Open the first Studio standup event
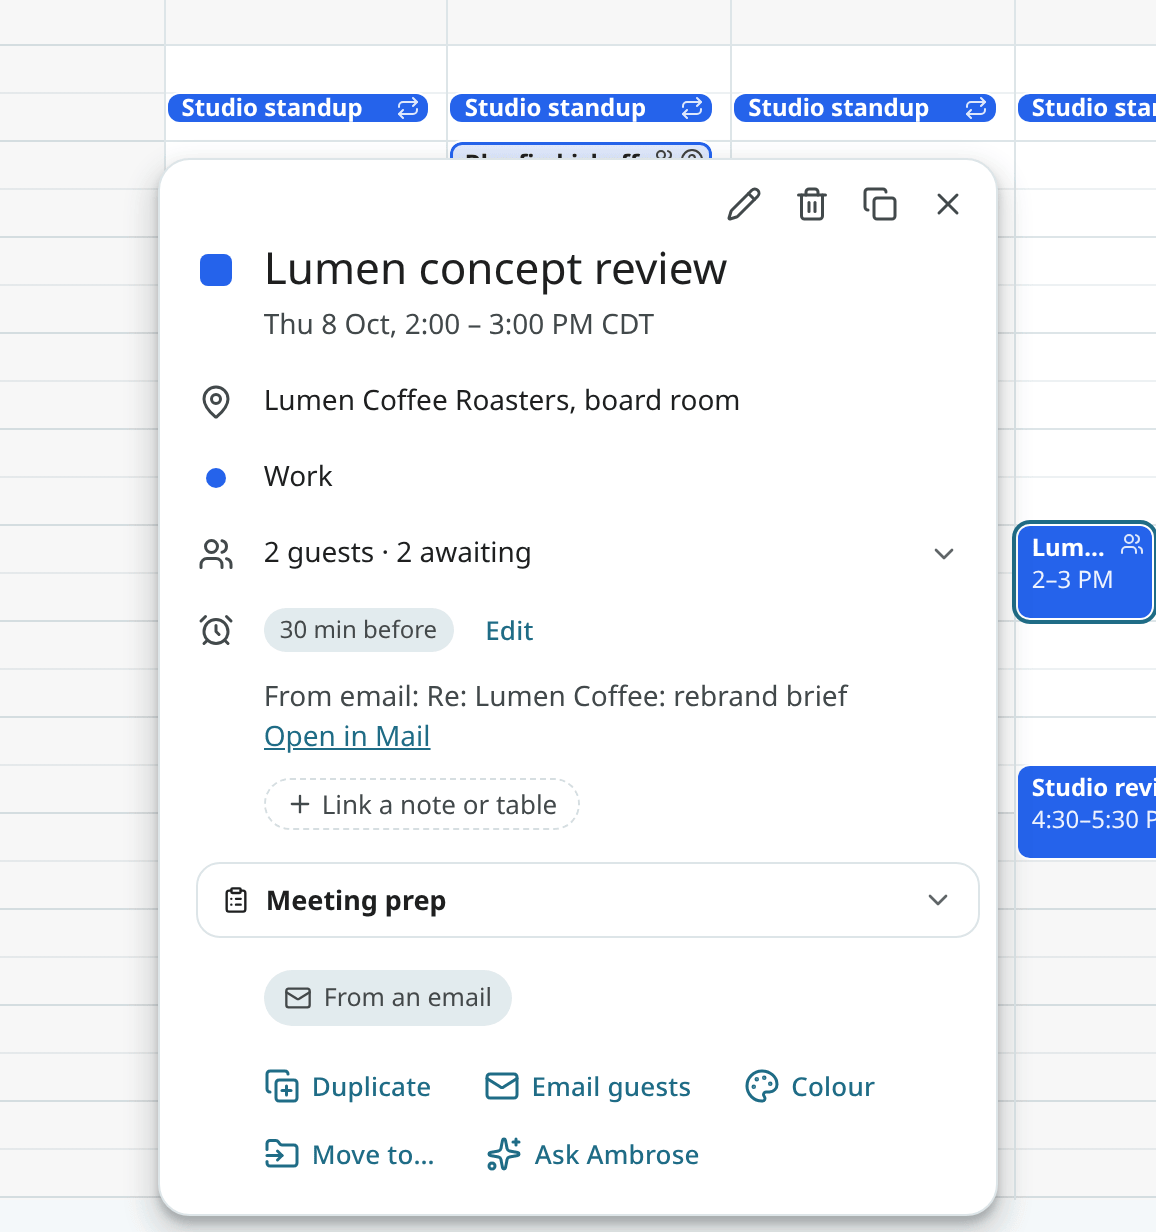The height and width of the screenshot is (1232, 1156). [x=298, y=108]
